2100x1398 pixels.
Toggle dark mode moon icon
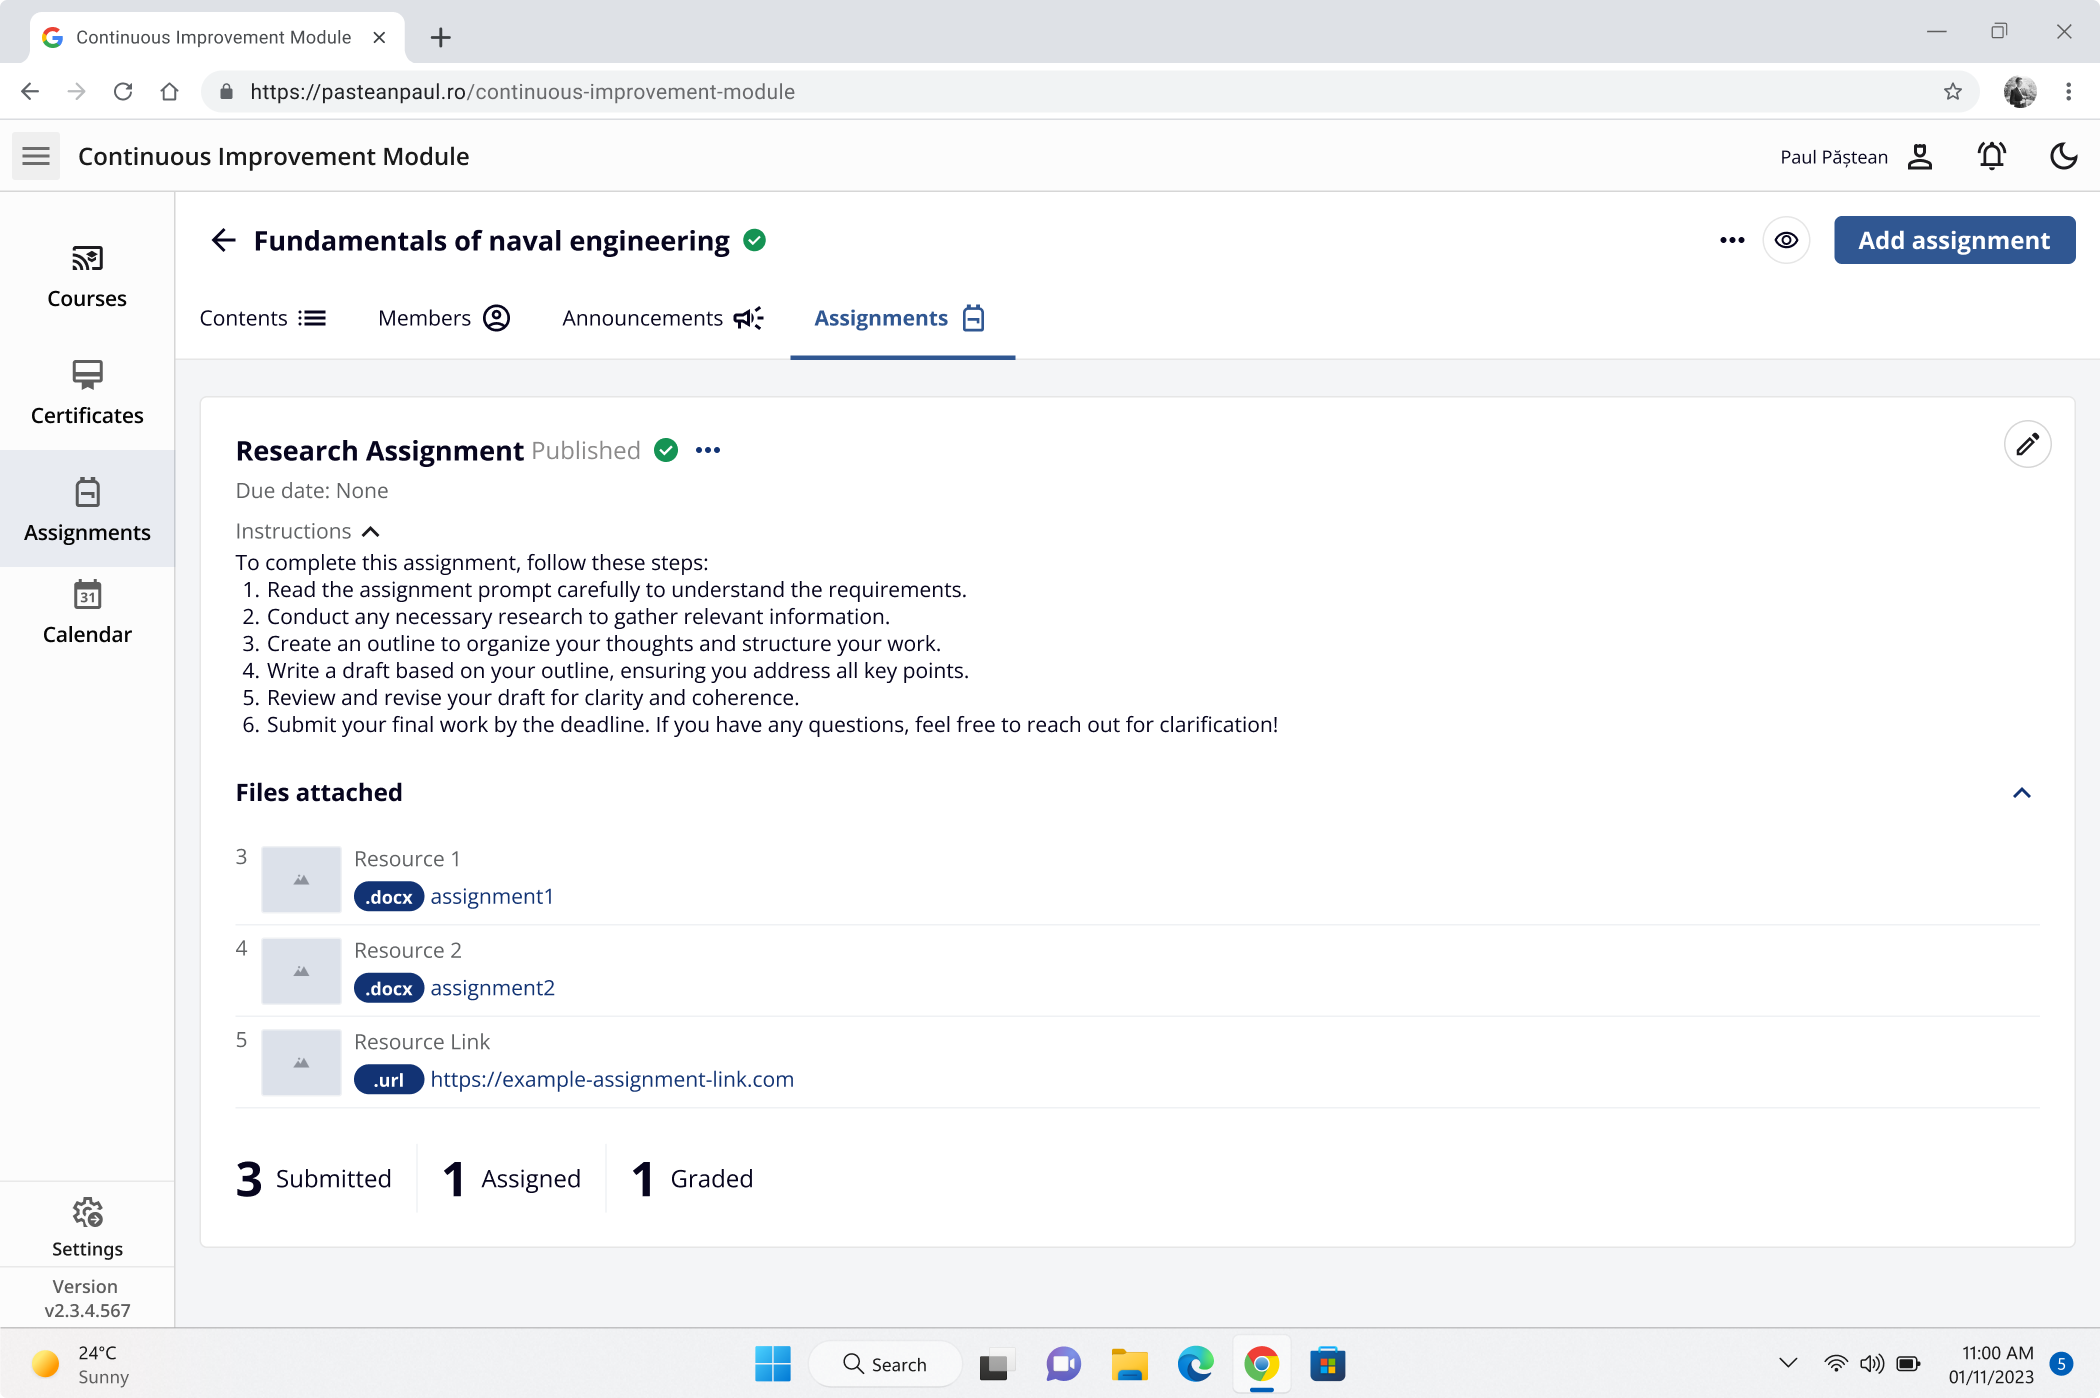coord(2063,156)
